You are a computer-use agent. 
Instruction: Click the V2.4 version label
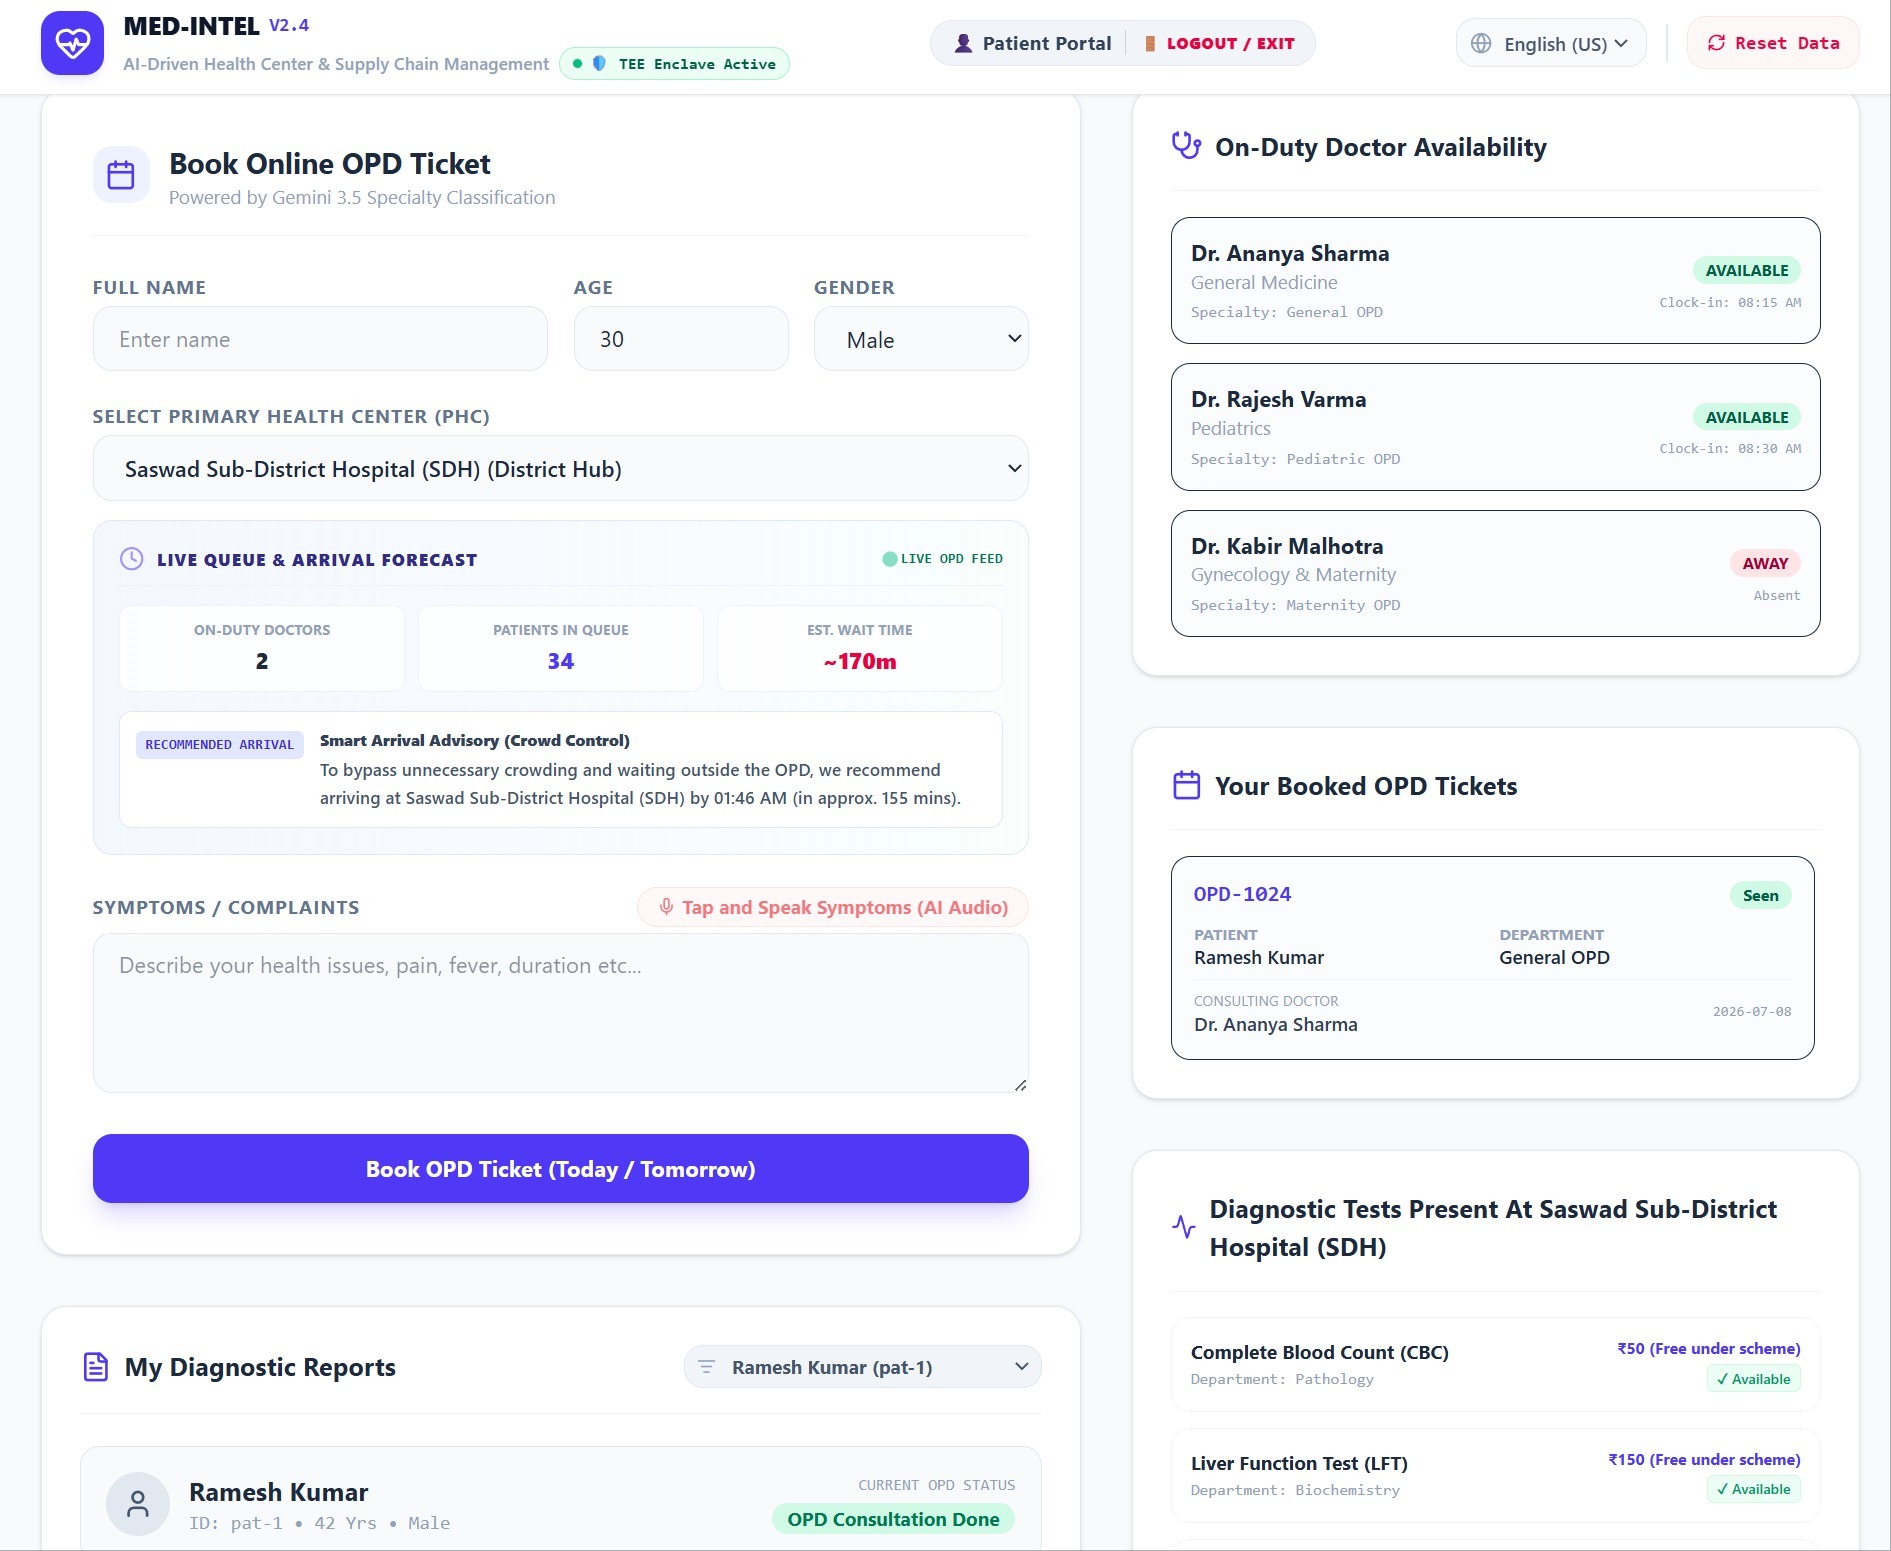point(289,25)
